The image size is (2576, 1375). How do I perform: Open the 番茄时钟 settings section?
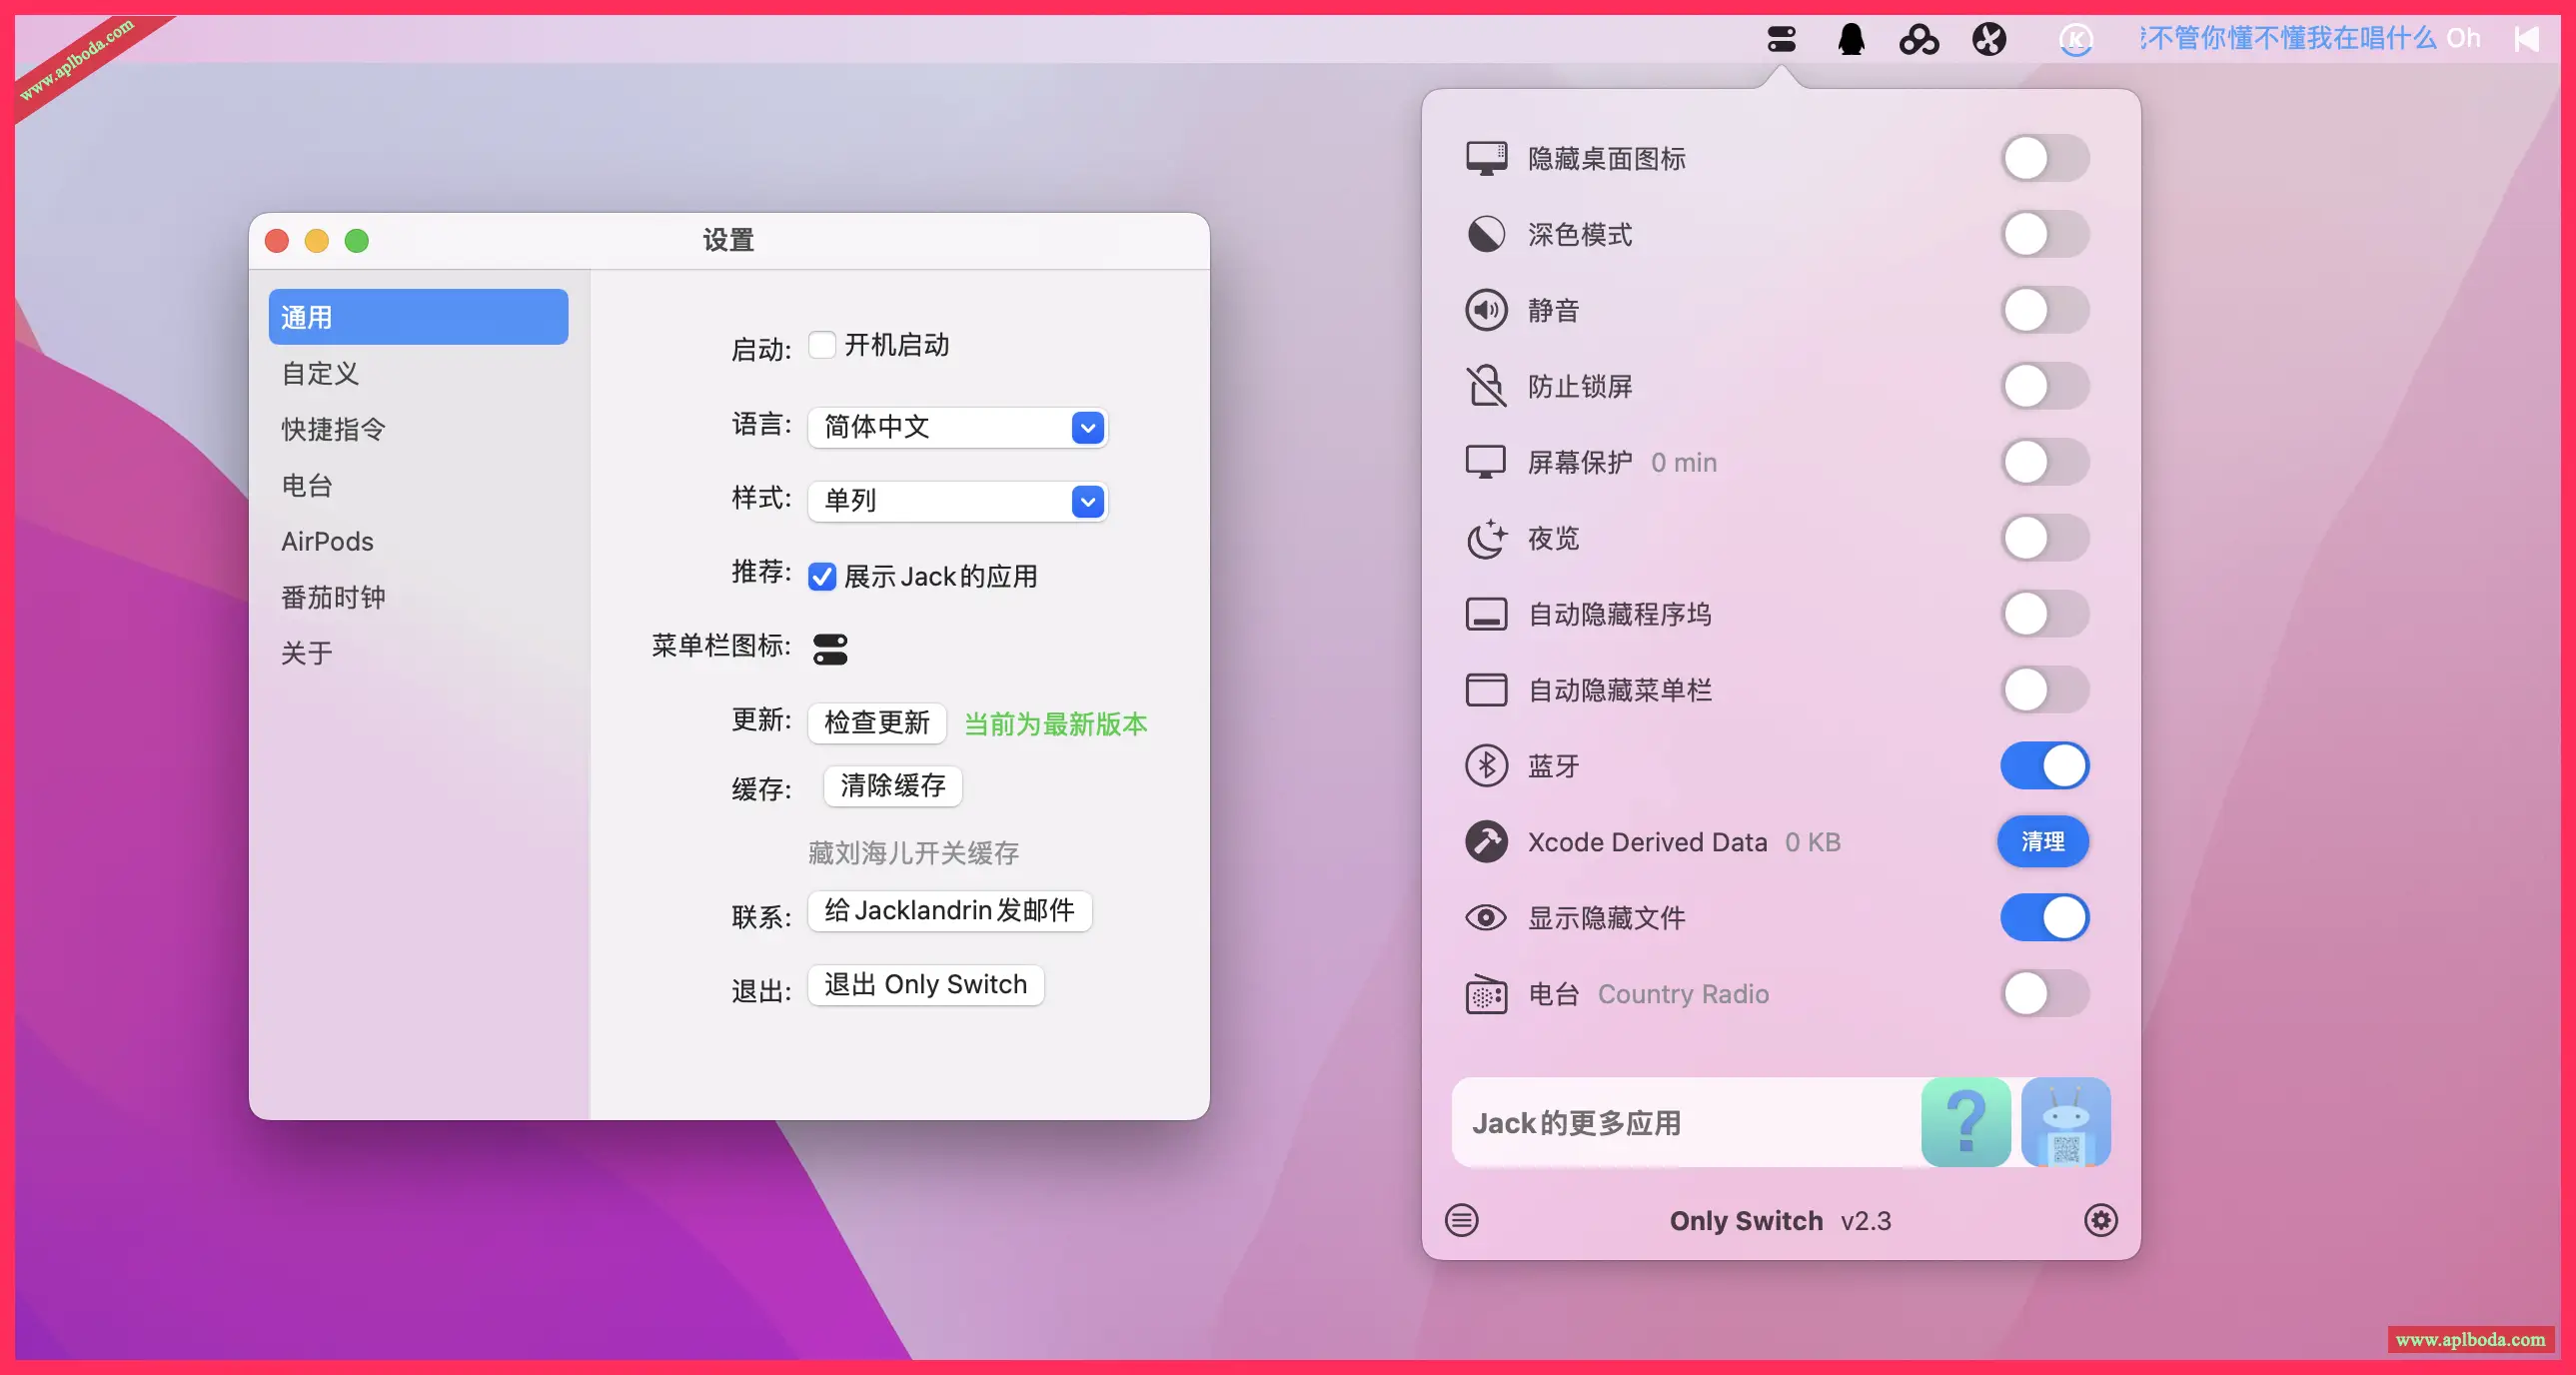418,597
